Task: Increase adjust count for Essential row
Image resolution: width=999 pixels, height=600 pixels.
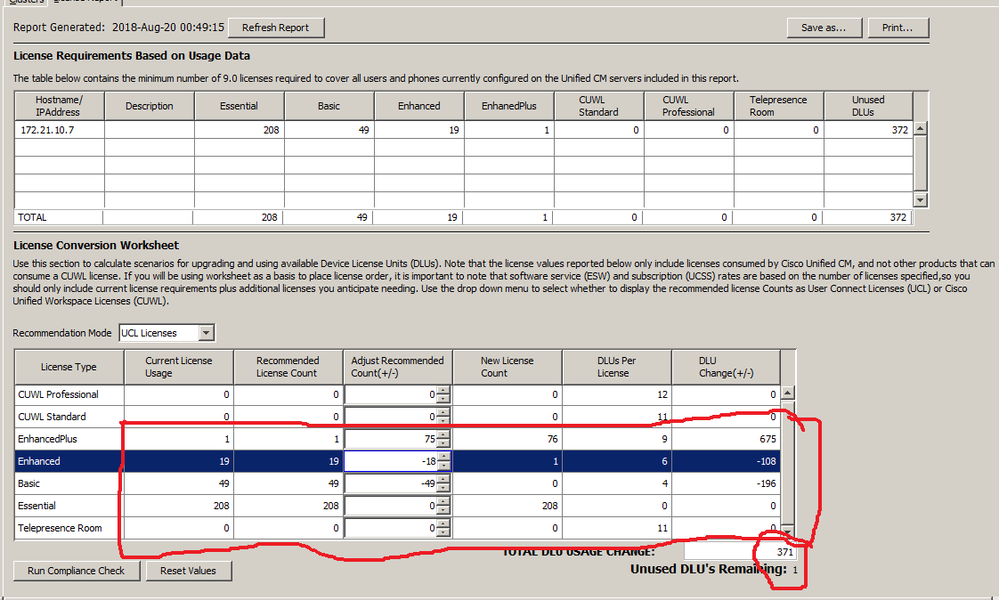Action: (443, 501)
